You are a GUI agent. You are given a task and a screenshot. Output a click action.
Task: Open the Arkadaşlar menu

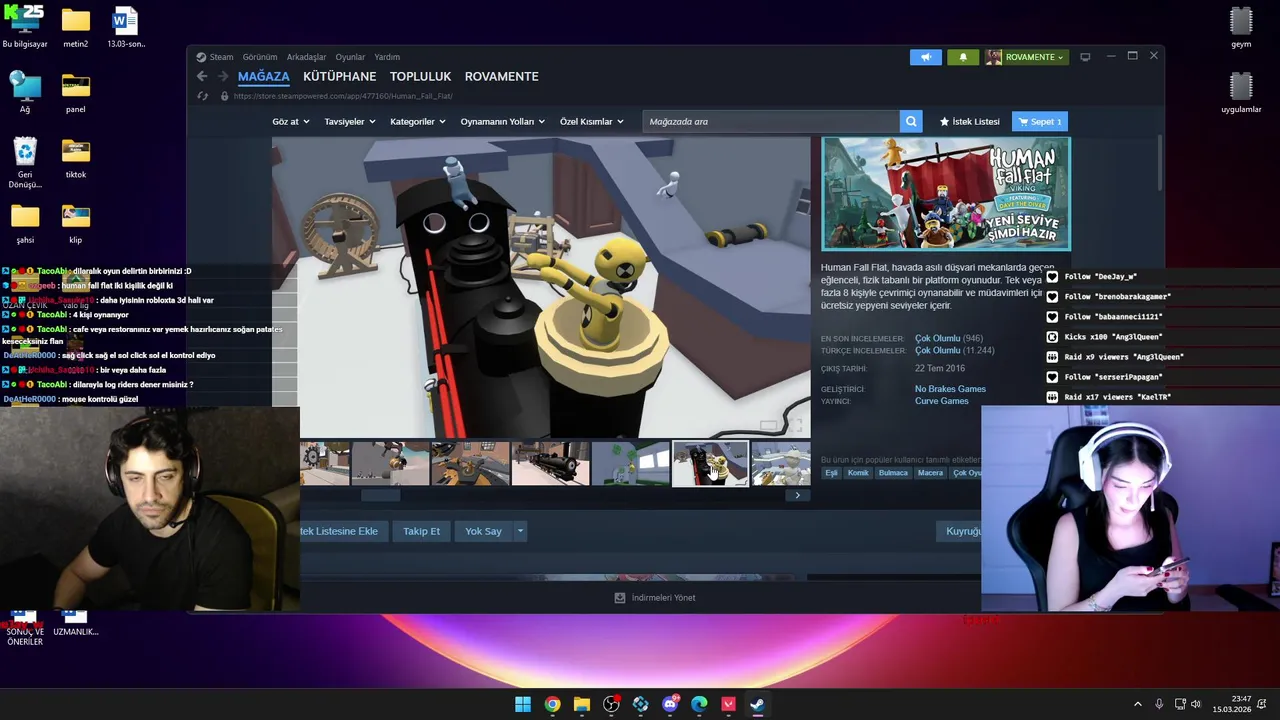306,57
